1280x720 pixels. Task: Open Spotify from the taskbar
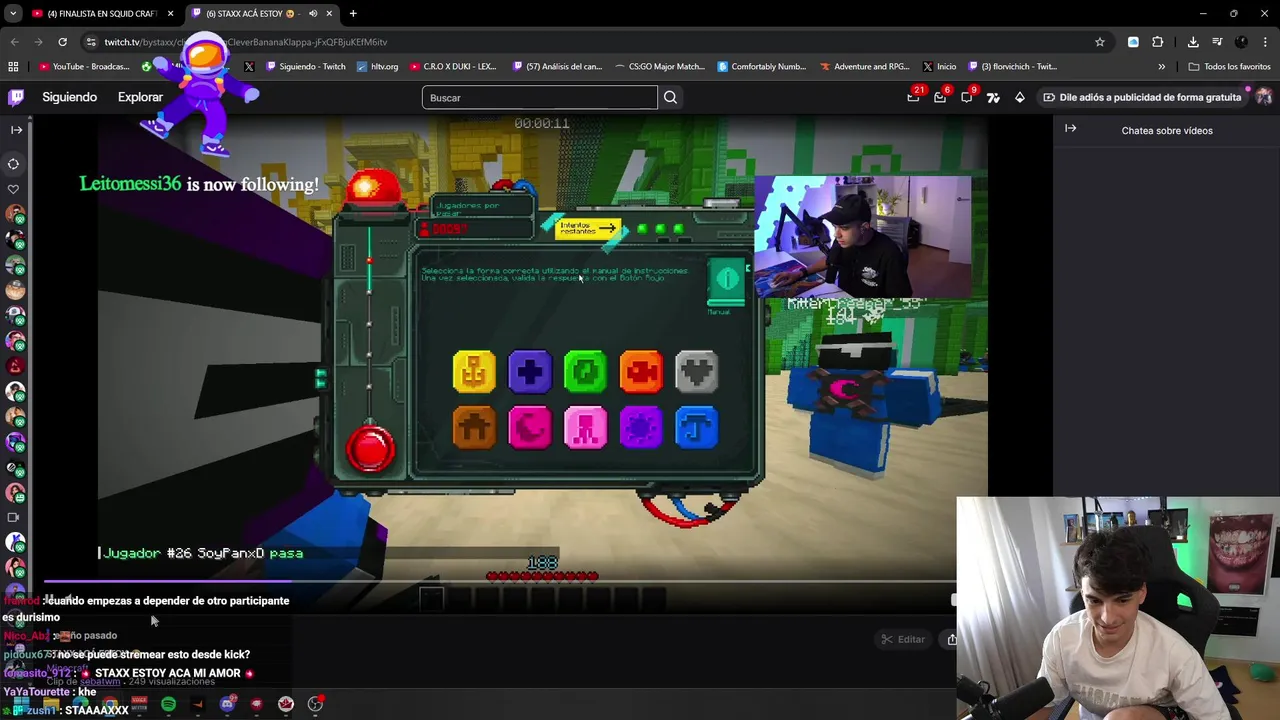[168, 704]
